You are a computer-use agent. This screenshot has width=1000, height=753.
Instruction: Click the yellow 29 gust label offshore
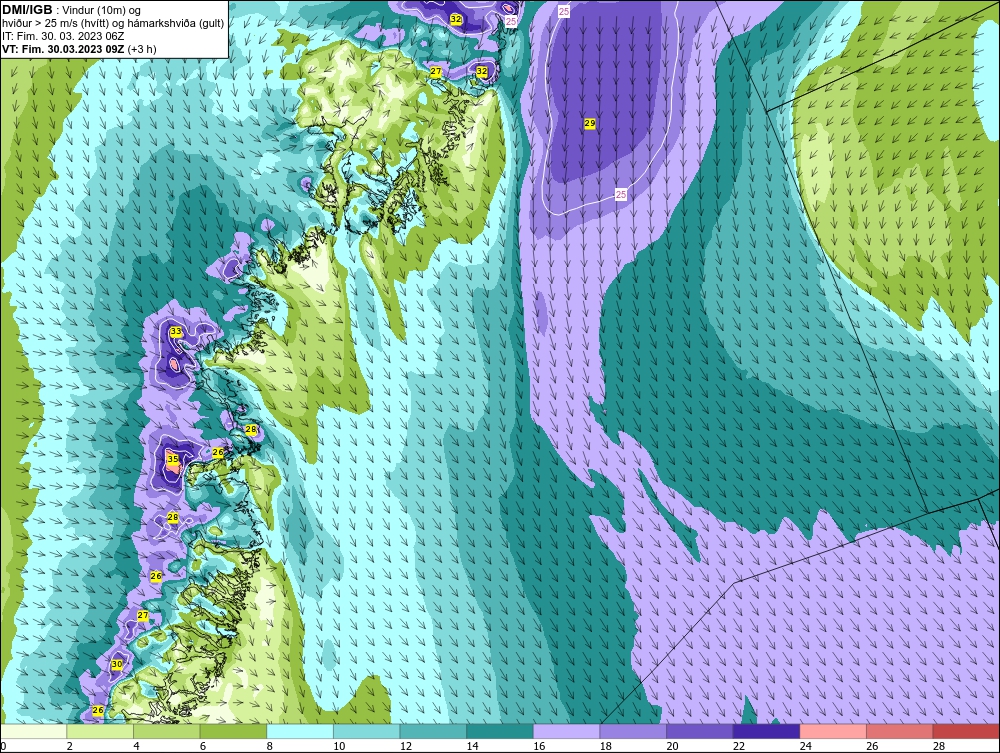(590, 123)
